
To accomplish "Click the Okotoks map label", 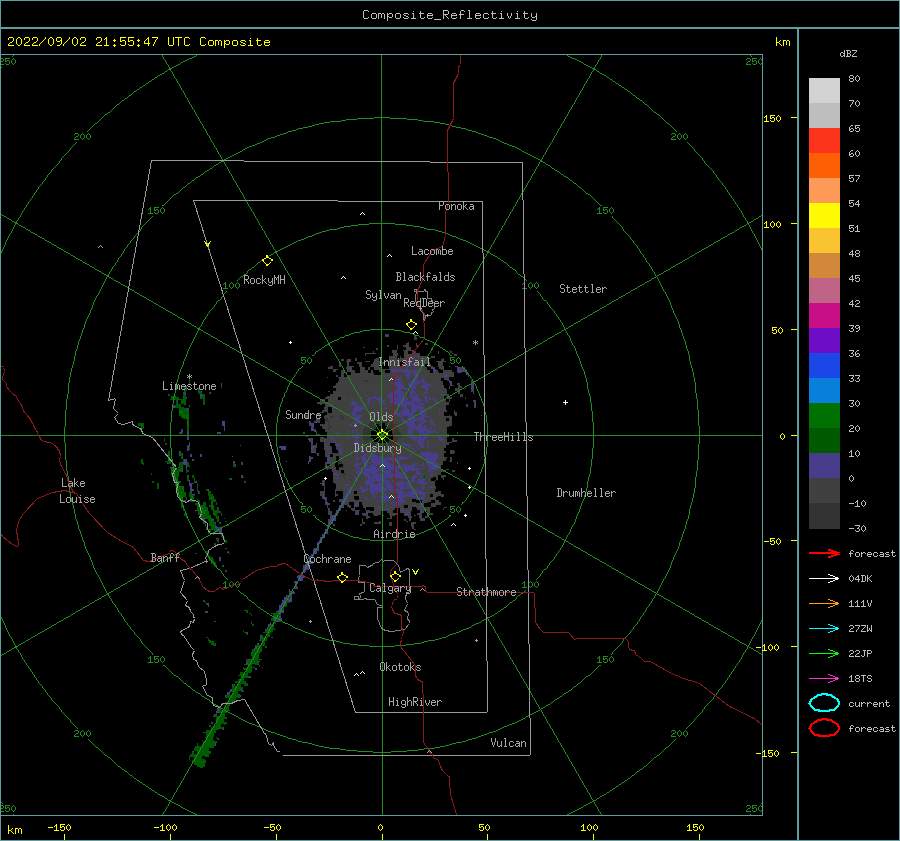I will [400, 667].
